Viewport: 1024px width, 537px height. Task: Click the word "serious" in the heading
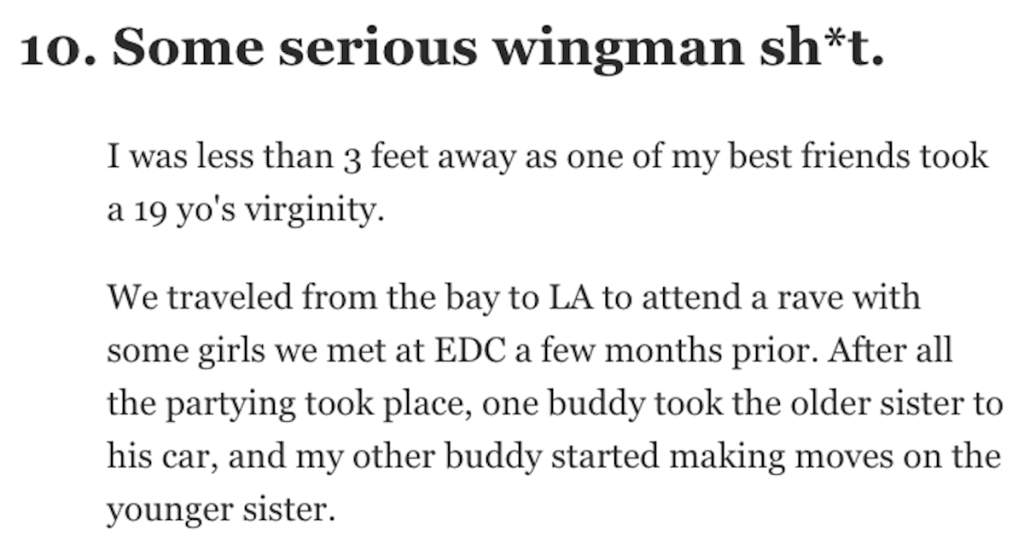[378, 48]
